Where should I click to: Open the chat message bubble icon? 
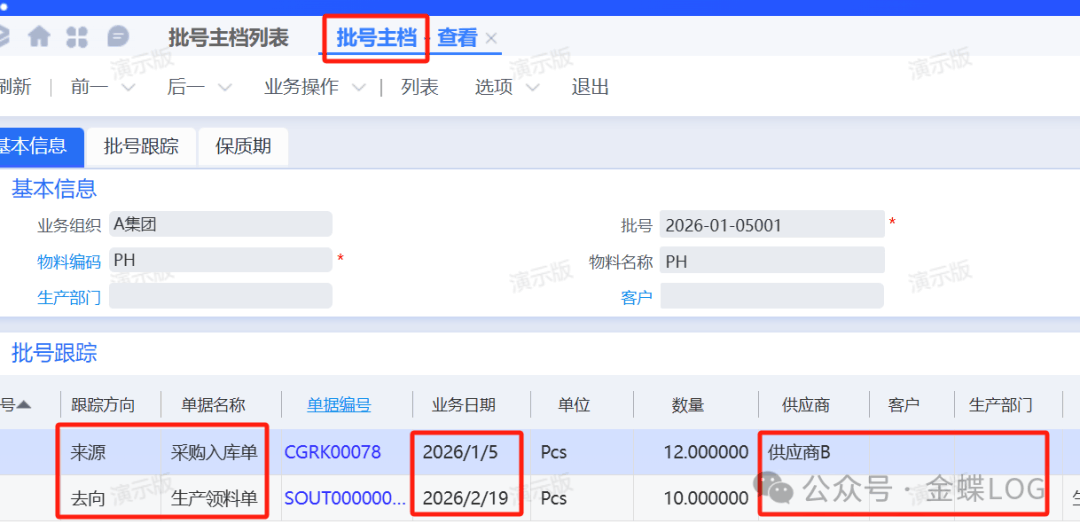coord(118,37)
